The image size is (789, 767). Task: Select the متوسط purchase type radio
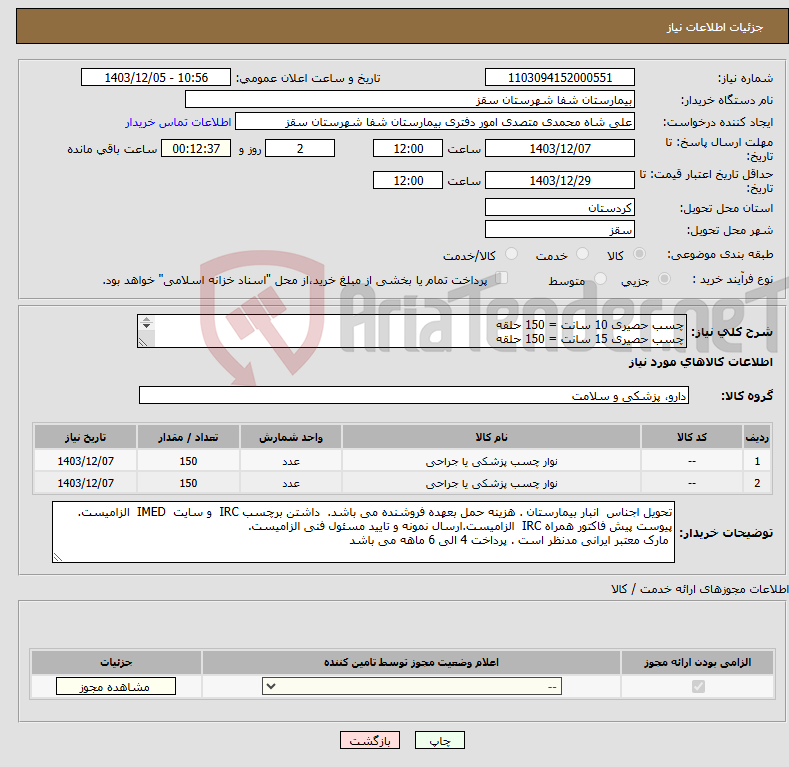[x=600, y=279]
